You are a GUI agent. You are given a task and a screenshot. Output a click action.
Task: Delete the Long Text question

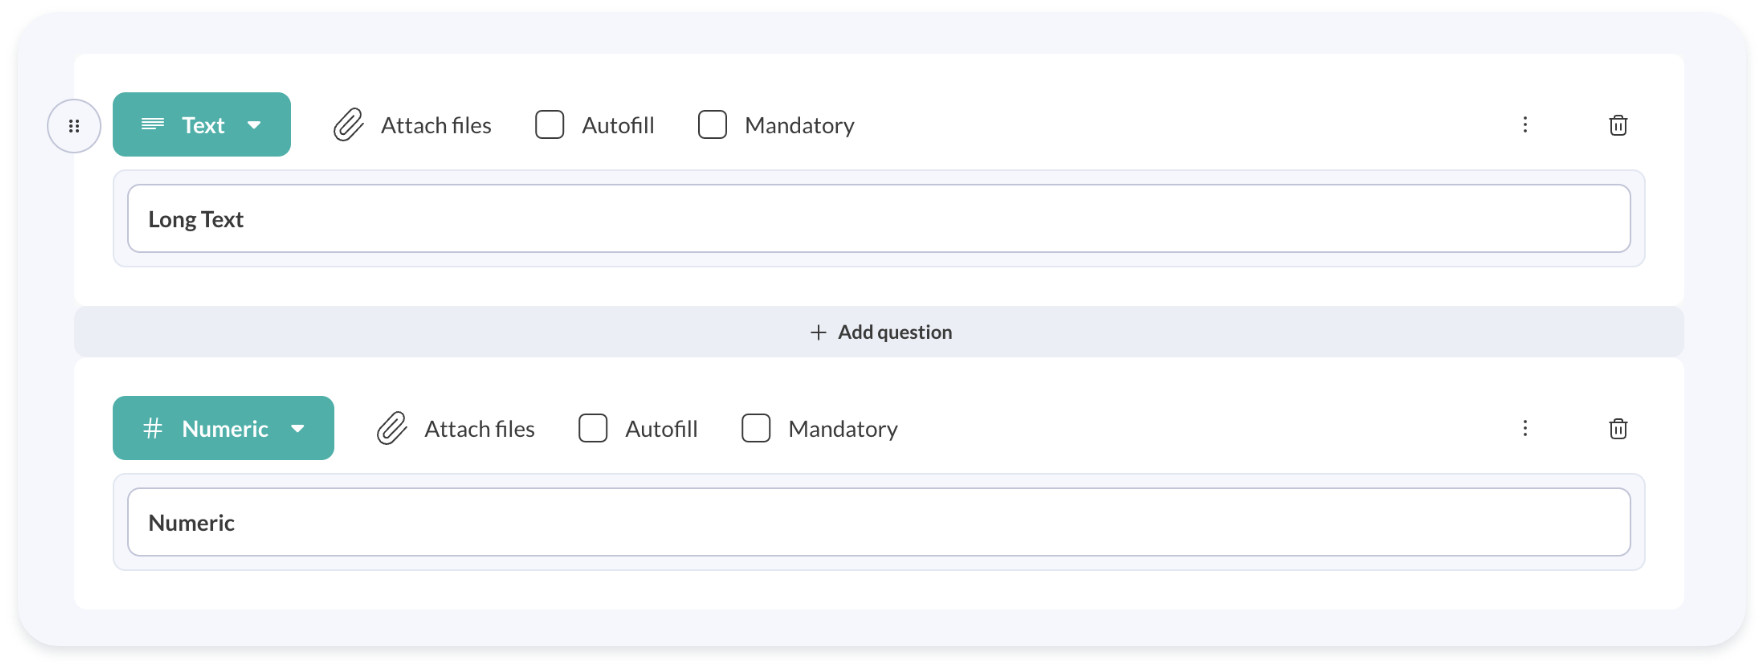point(1618,125)
